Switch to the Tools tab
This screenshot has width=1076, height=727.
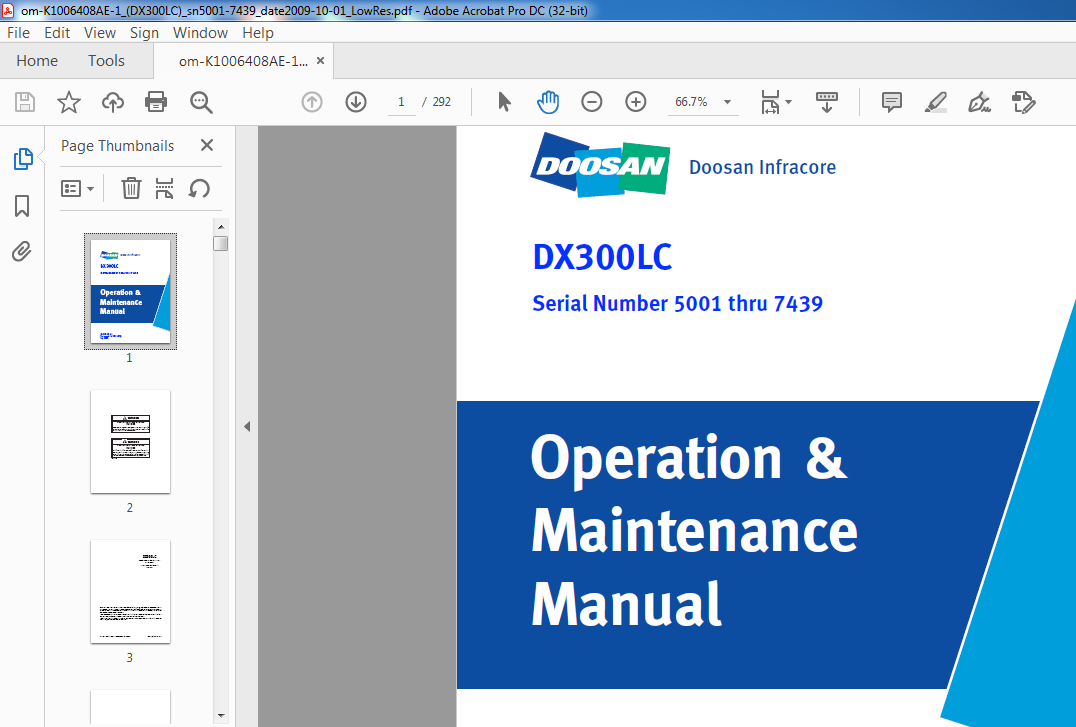click(x=106, y=61)
